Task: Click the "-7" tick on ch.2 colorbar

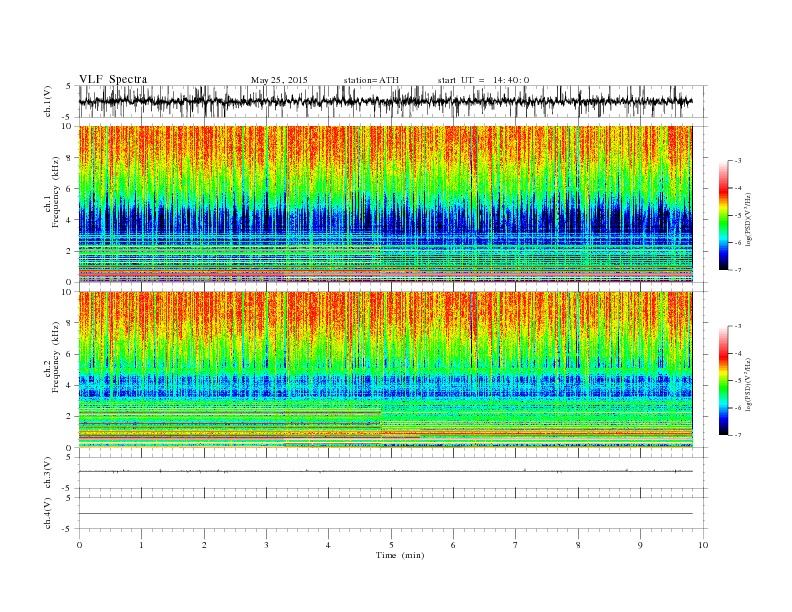Action: 738,435
